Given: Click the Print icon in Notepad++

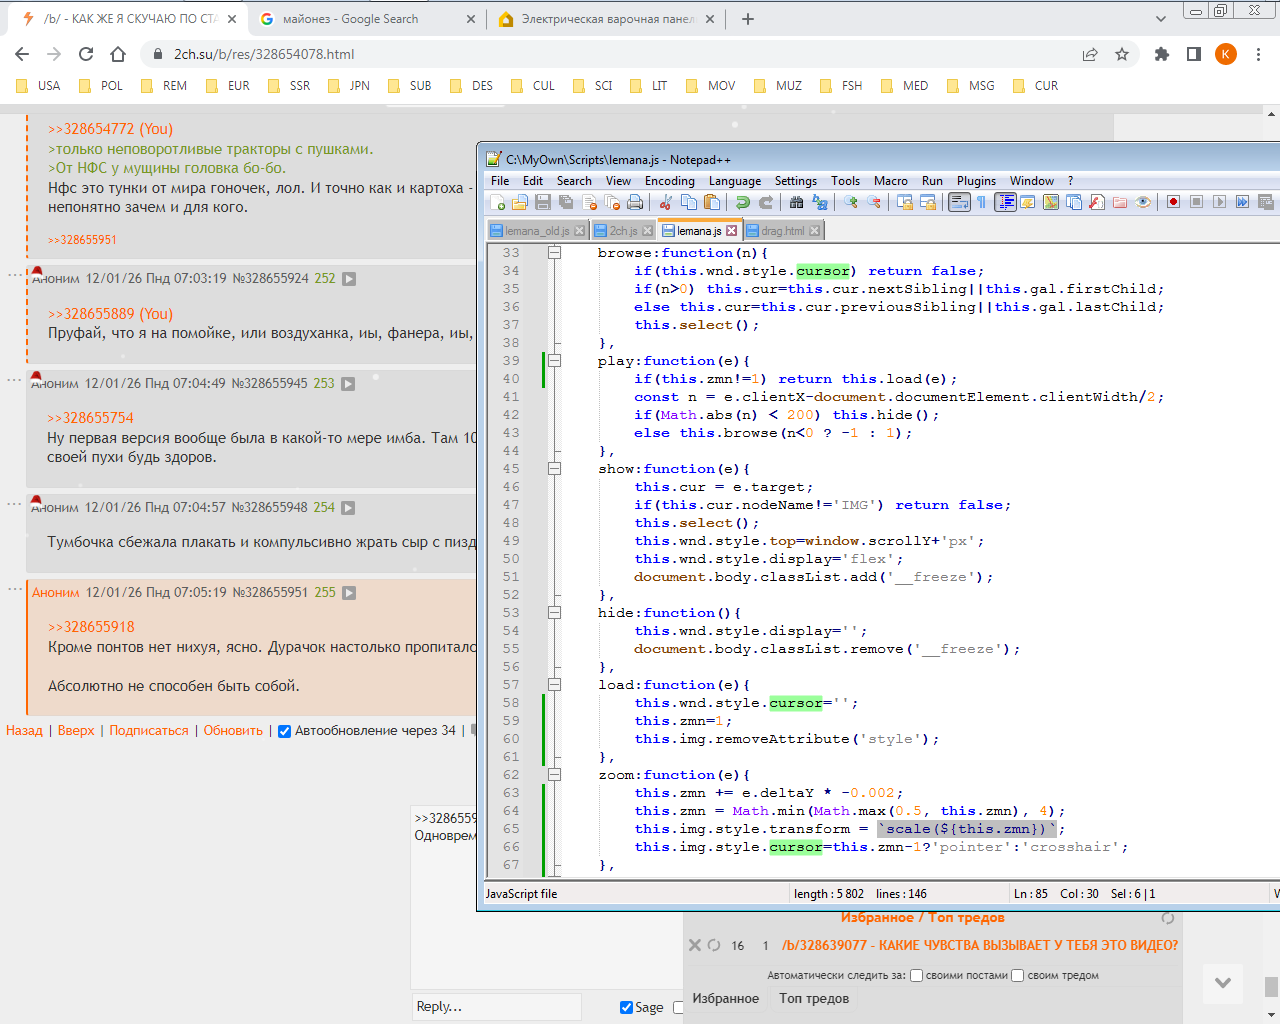Looking at the screenshot, I should (635, 202).
